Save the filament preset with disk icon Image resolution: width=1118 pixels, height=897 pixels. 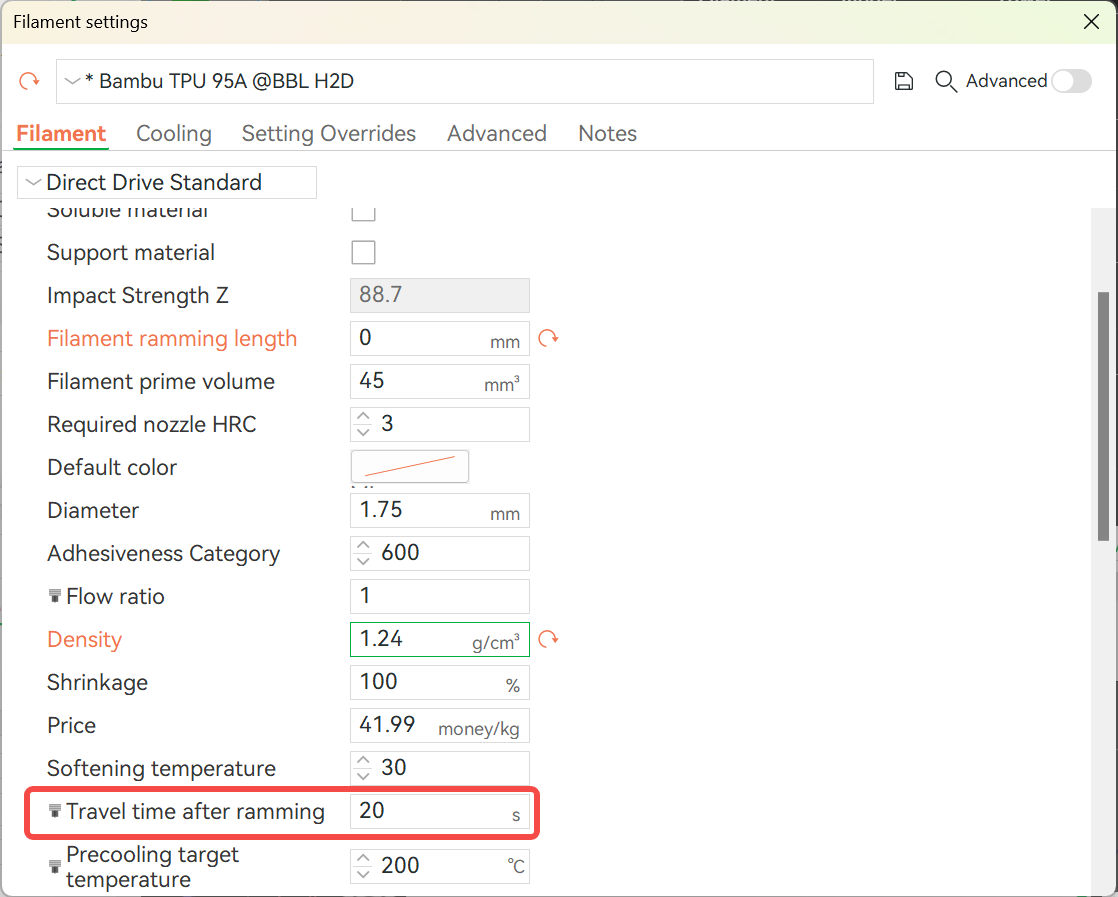pyautogui.click(x=903, y=81)
